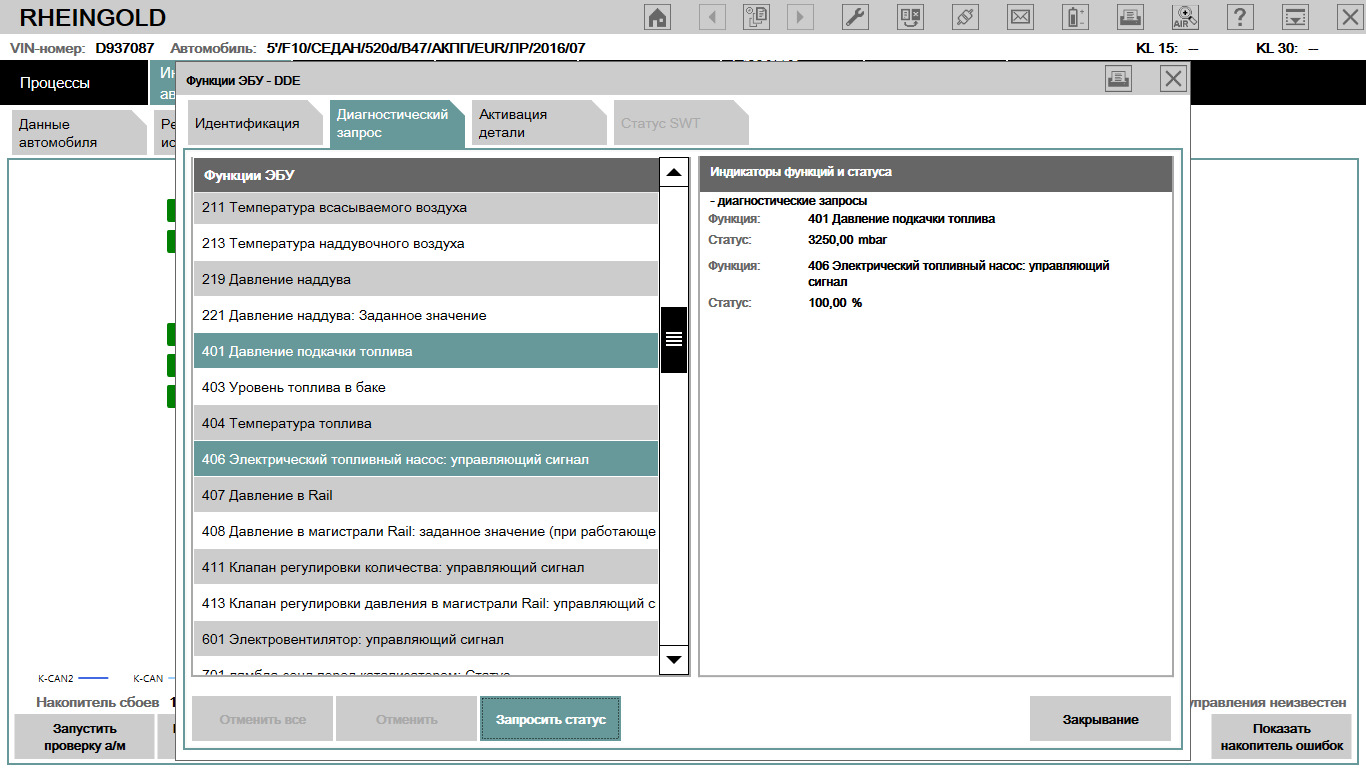This screenshot has height=768, width=1366.
Task: Click the Индикаторы функций и статуса header
Action: 935,173
